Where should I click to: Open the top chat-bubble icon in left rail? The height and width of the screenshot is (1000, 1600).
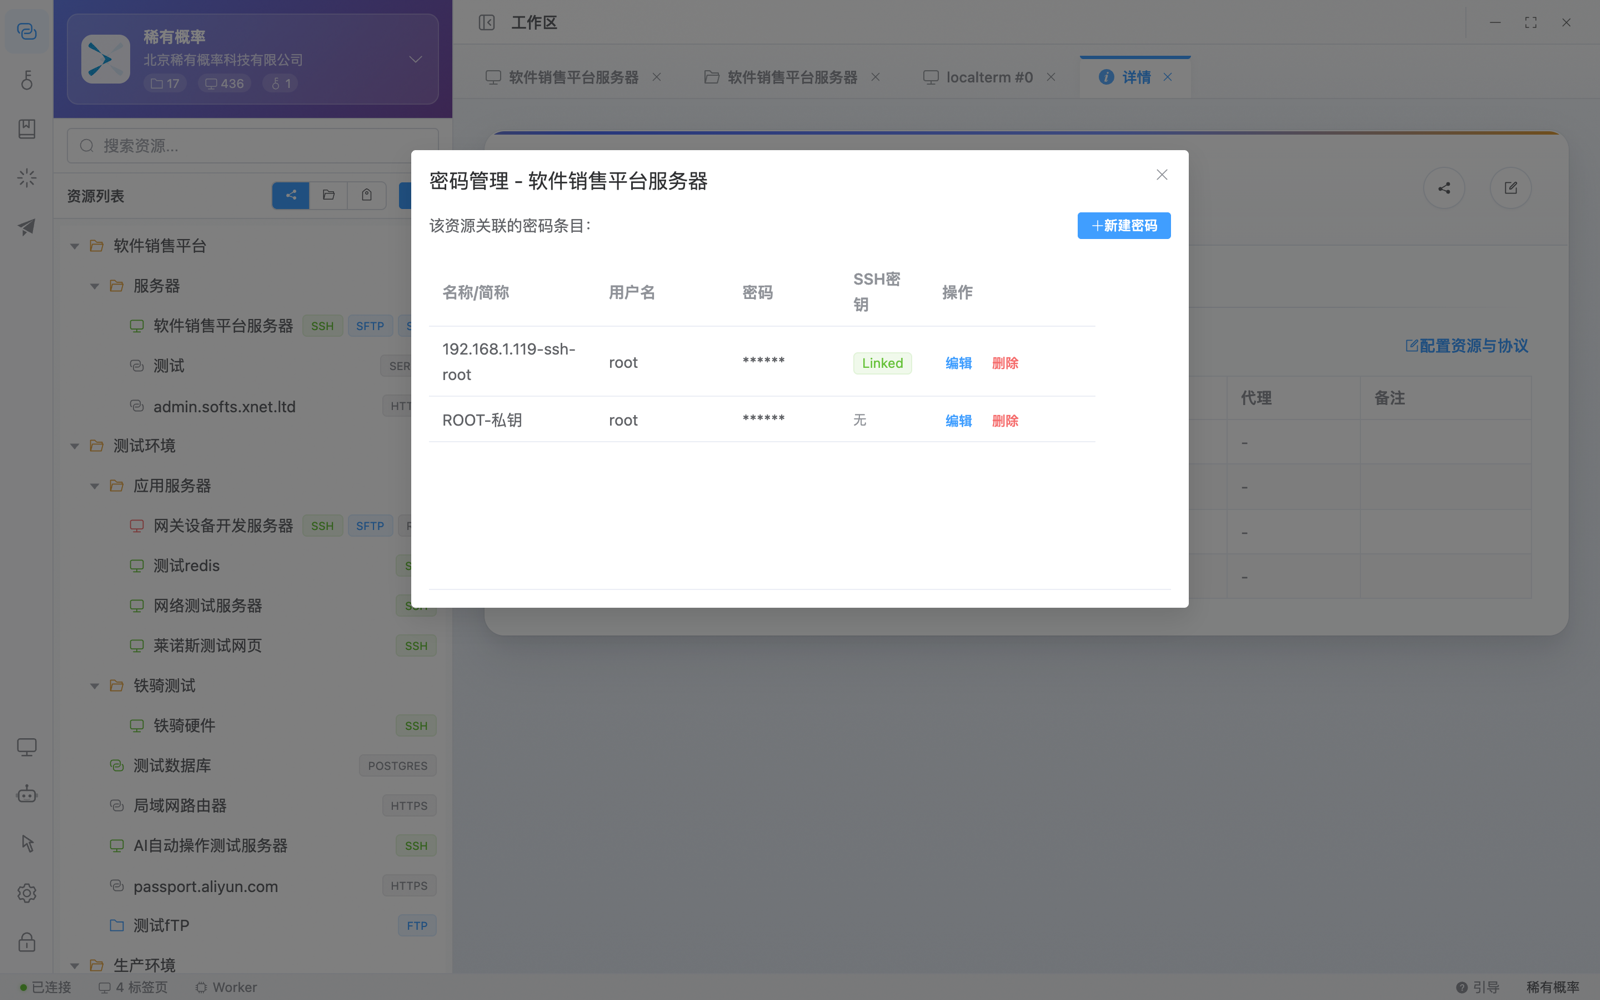tap(27, 32)
